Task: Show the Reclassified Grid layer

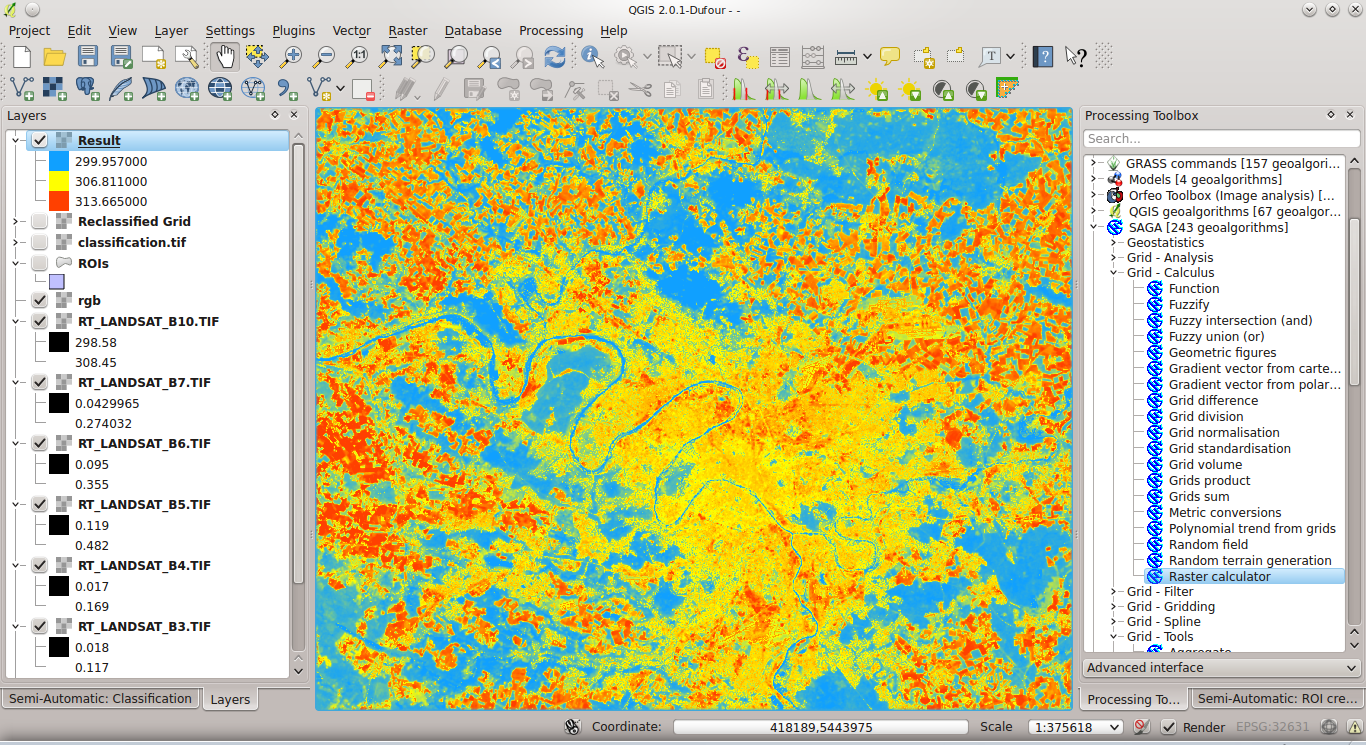Action: (39, 221)
